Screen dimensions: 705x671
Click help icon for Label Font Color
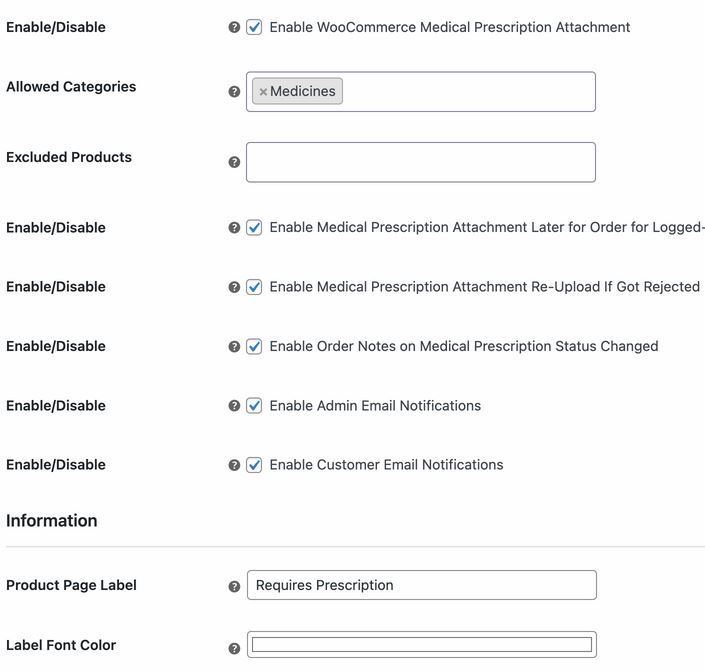(x=234, y=649)
